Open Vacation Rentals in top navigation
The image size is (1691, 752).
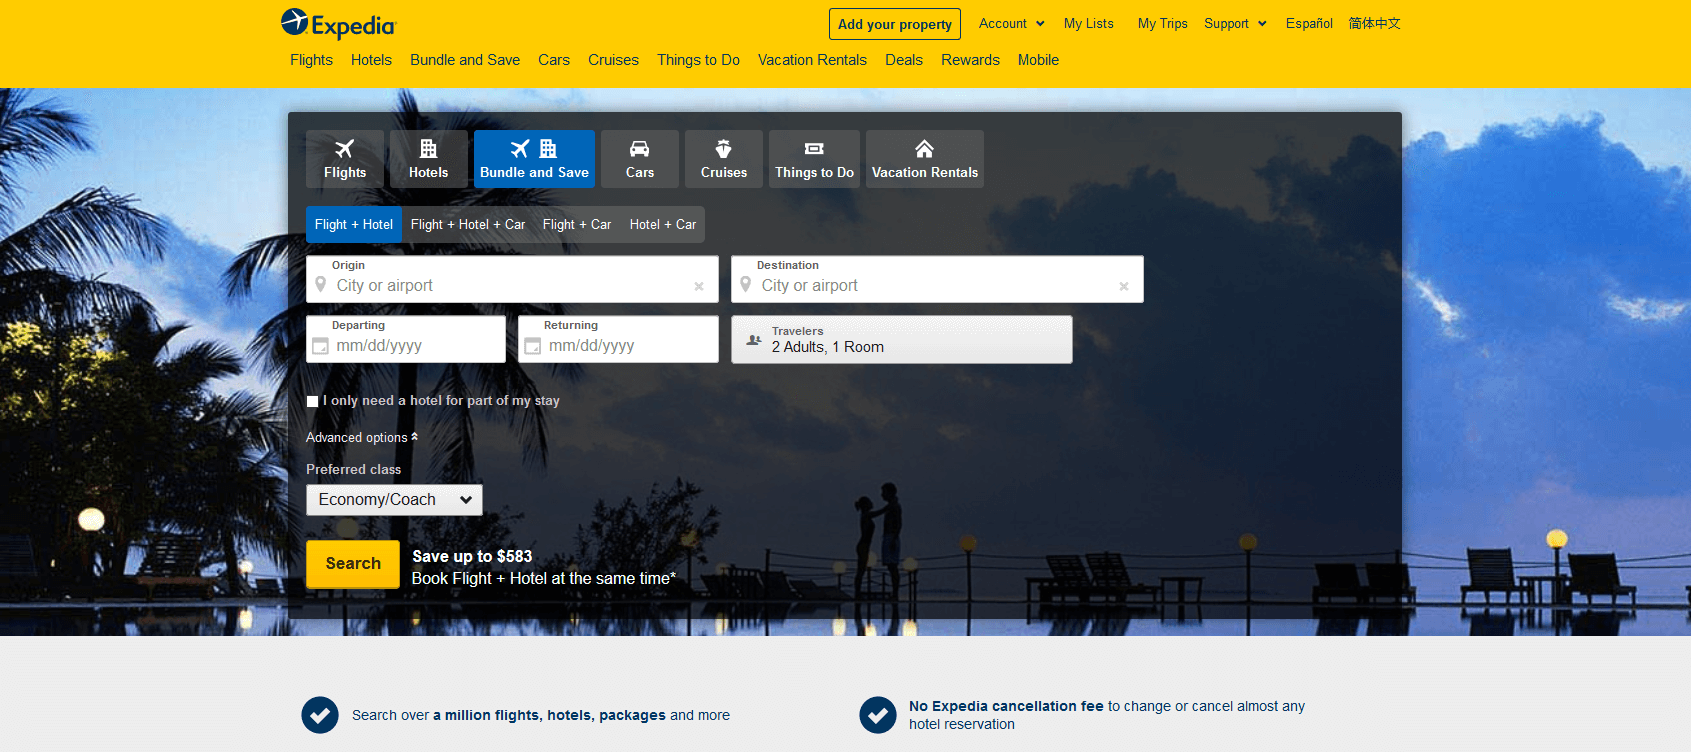812,60
